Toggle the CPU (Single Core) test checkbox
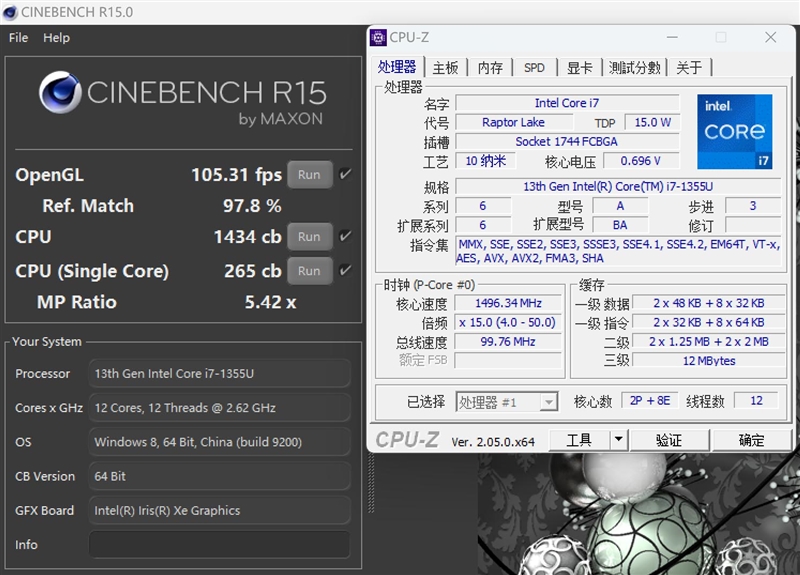The width and height of the screenshot is (800, 575). tap(345, 270)
